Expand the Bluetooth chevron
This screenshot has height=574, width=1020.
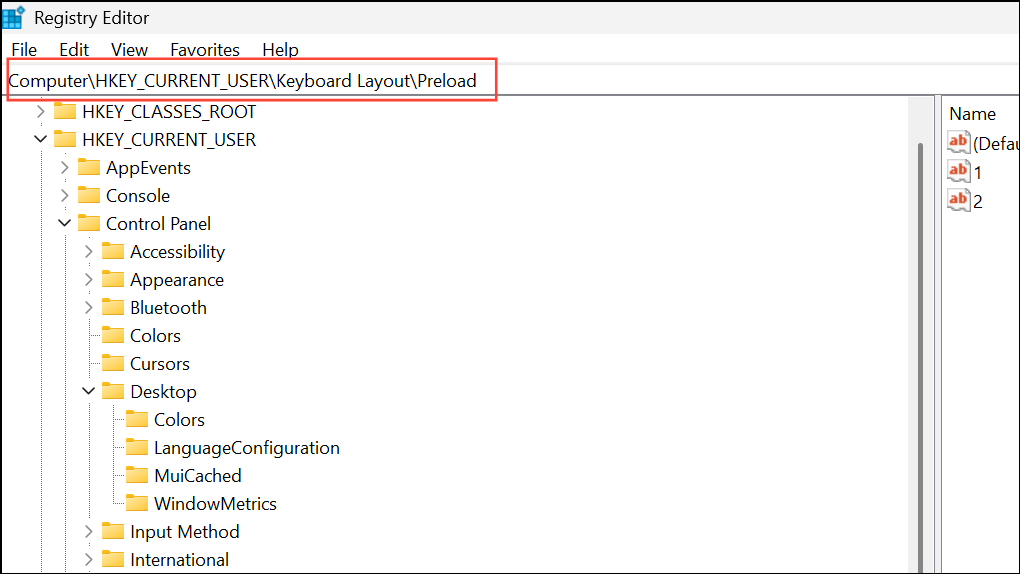point(88,307)
